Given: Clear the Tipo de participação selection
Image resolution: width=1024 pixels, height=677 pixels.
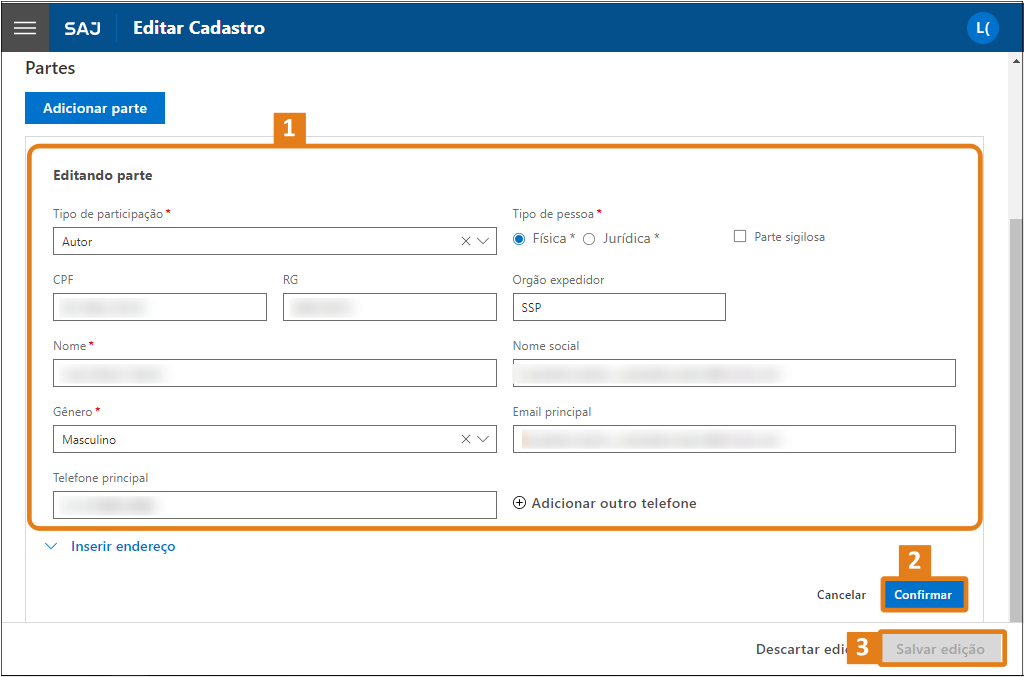Looking at the screenshot, I should 466,241.
